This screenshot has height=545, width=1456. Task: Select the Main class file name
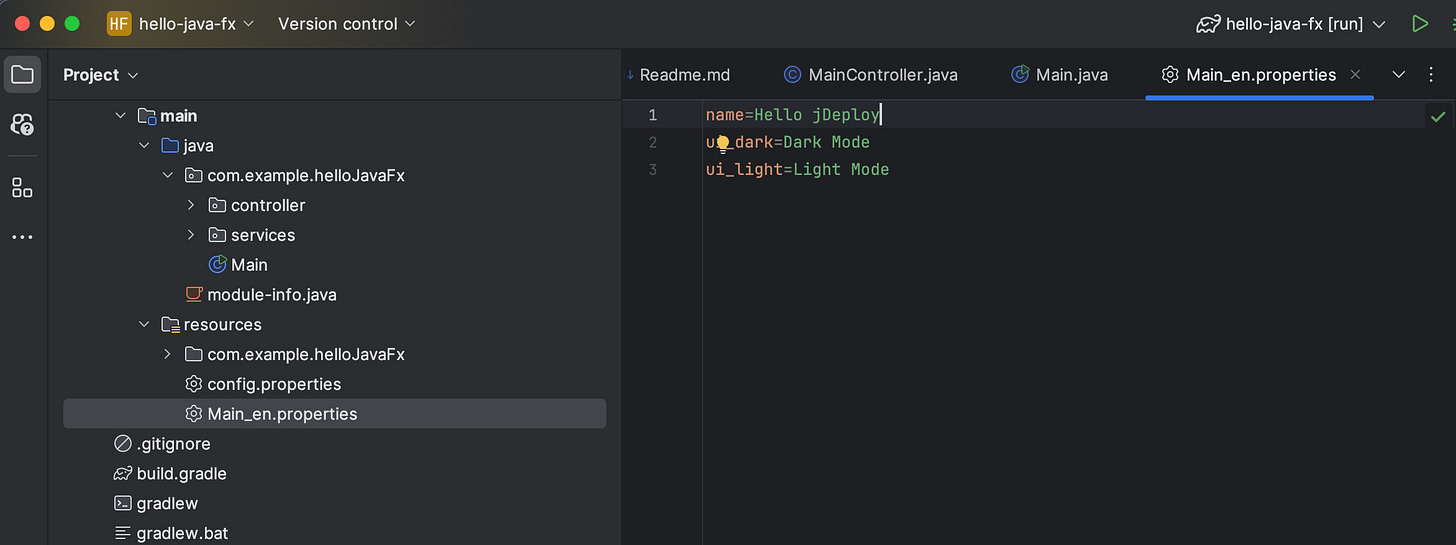pyautogui.click(x=249, y=265)
